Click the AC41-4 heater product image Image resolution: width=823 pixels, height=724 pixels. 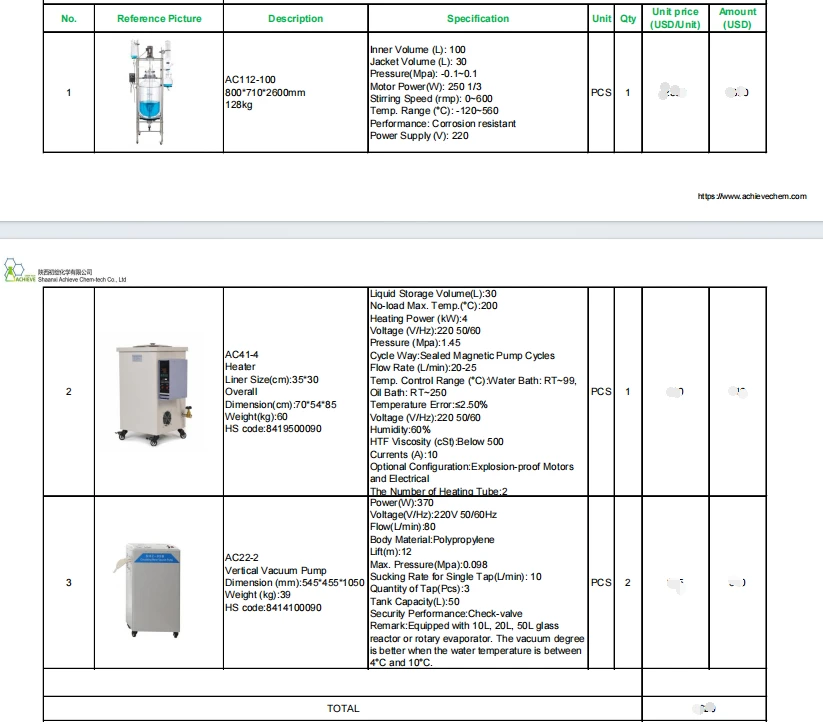click(x=154, y=394)
